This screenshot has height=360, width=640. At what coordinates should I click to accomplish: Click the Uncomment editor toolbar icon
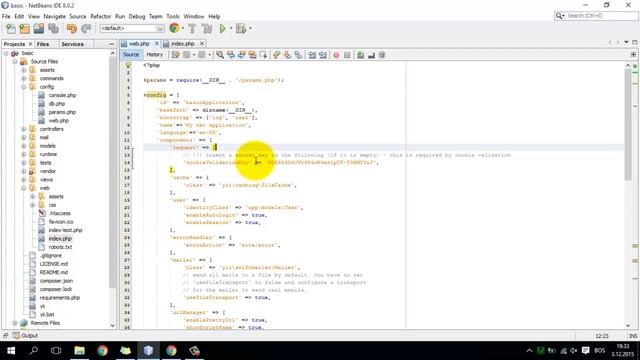(371, 55)
